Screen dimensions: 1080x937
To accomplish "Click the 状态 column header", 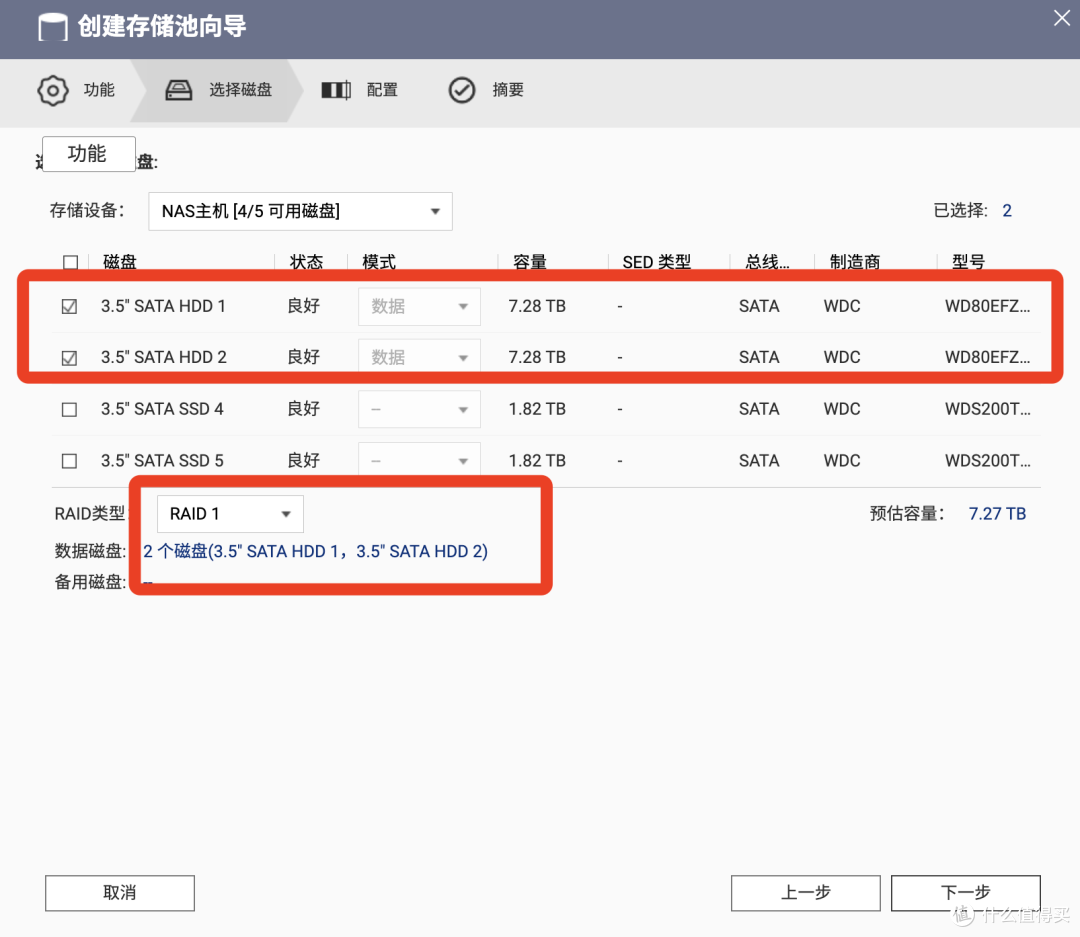I will (x=307, y=262).
